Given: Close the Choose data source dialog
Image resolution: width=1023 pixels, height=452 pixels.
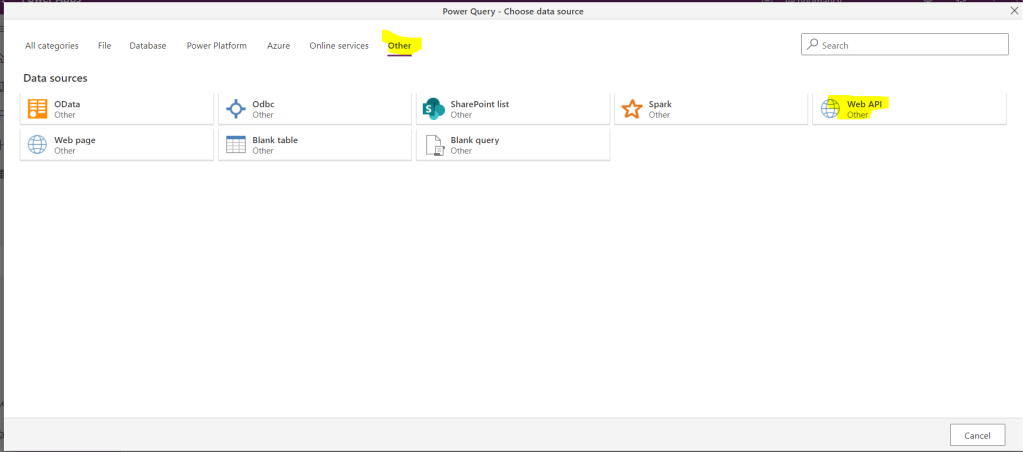Looking at the screenshot, I should pos(1013,11).
